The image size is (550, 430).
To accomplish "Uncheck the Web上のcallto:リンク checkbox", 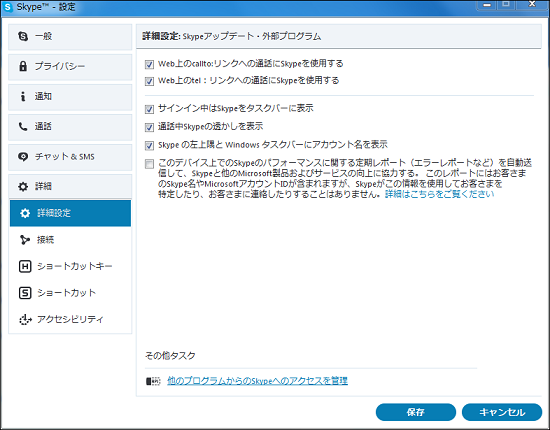I will [x=149, y=64].
